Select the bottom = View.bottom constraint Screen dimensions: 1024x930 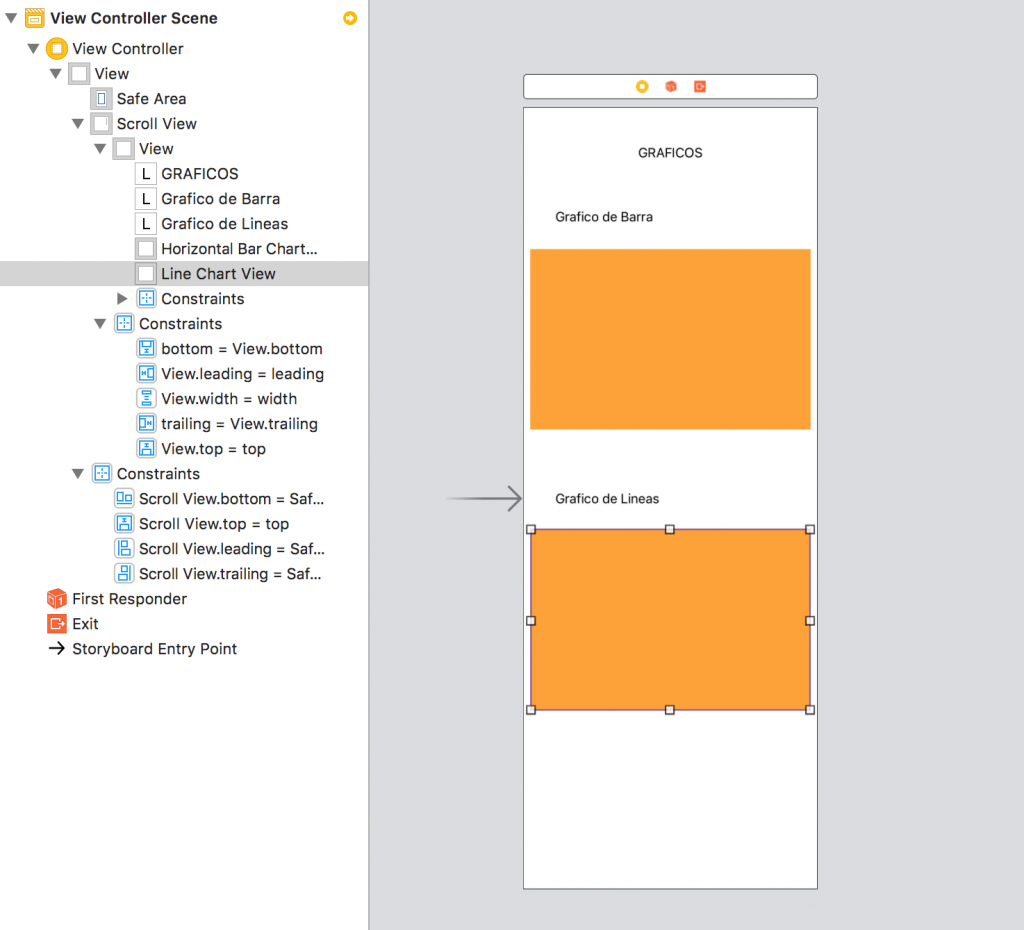pyautogui.click(x=241, y=349)
